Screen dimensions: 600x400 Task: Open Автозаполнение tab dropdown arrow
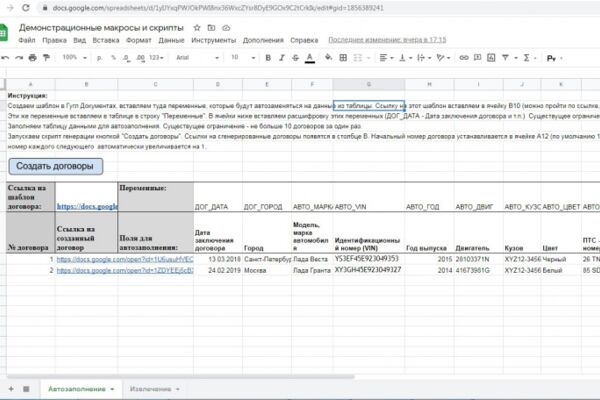pos(112,389)
